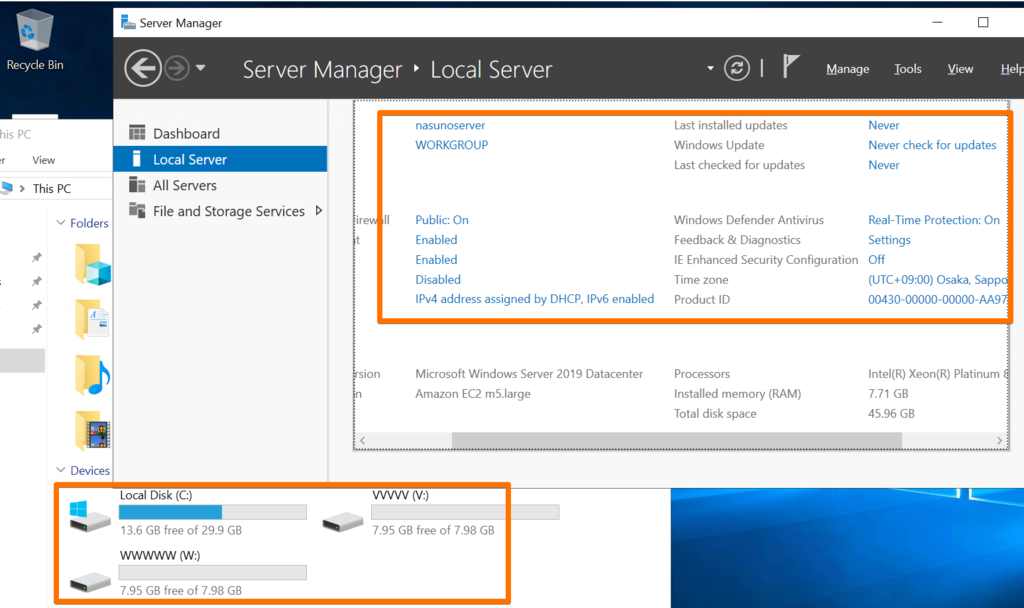Click the nasunoserver computer name link

click(x=450, y=125)
